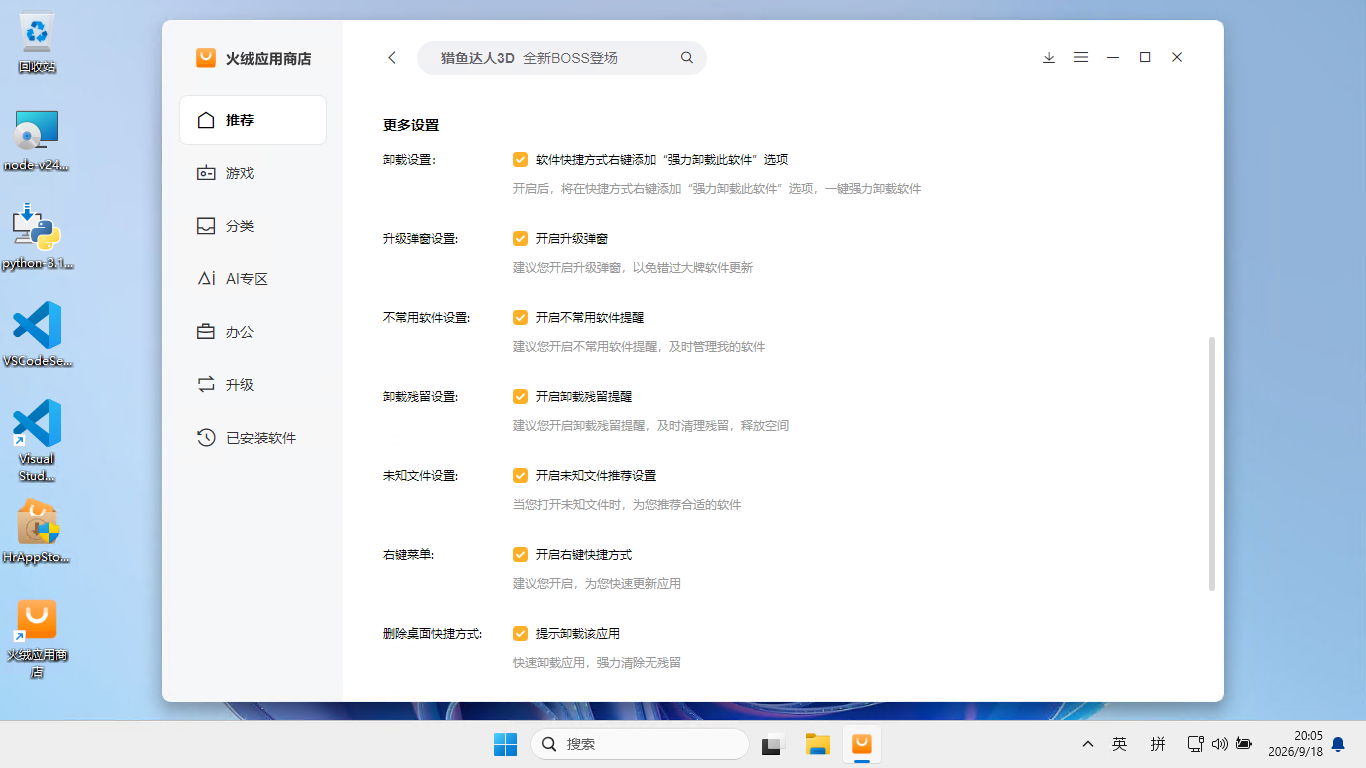Click hint 建议您开启，为您快速更新应用
Viewport: 1366px width, 768px height.
597,584
